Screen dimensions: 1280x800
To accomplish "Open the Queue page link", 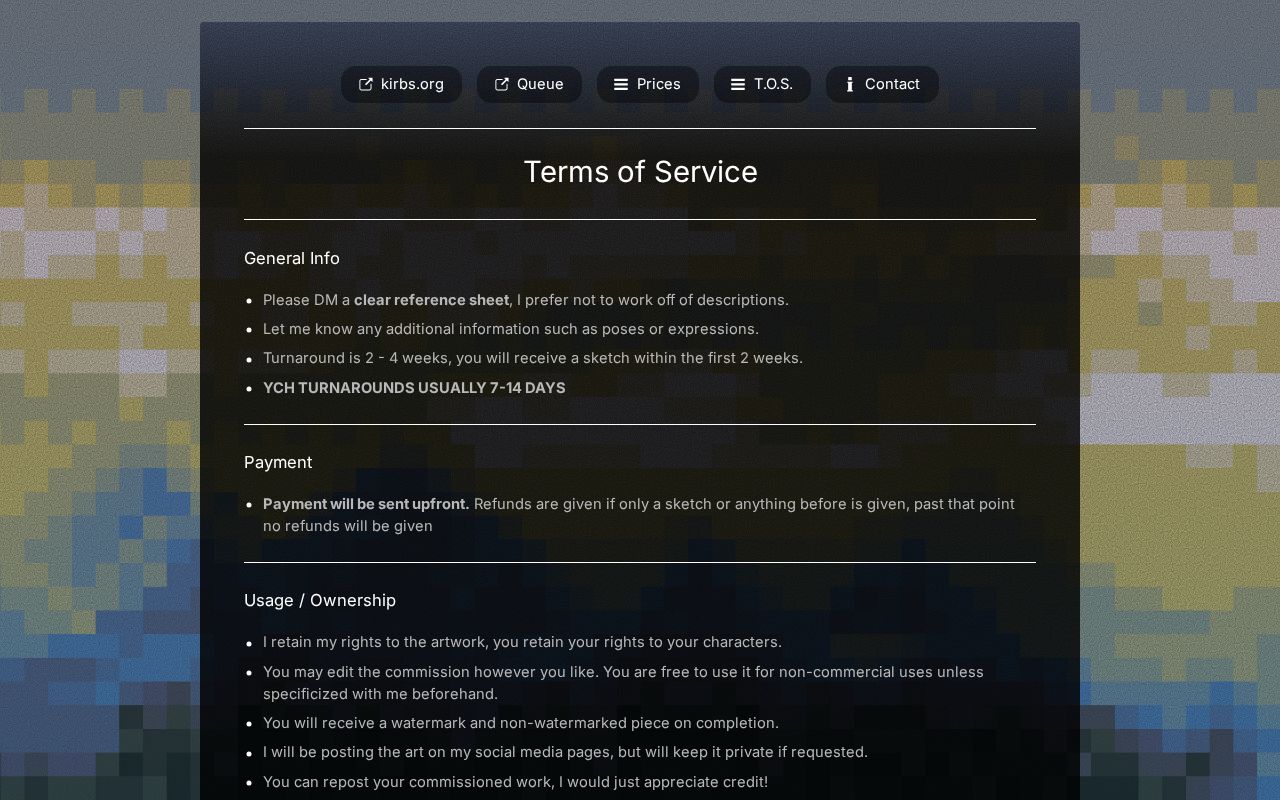I will click(529, 84).
